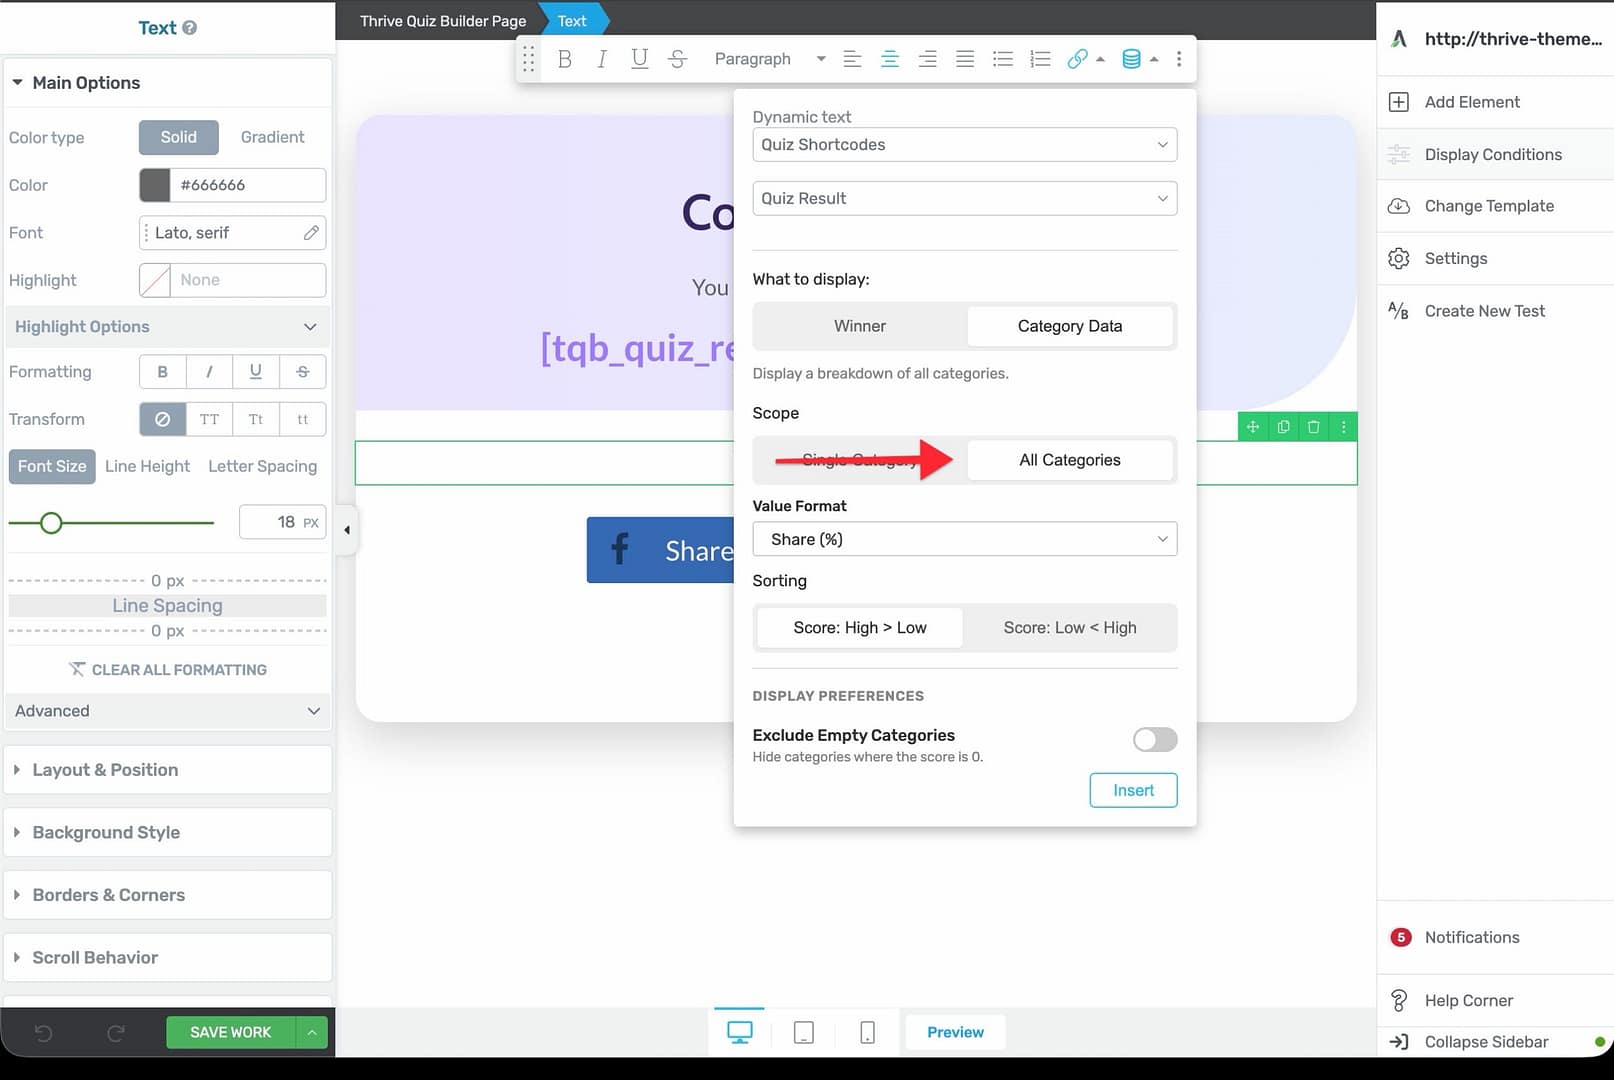Apply strikethrough from the floating toolbar
Screen dimensions: 1614x1080
677,59
